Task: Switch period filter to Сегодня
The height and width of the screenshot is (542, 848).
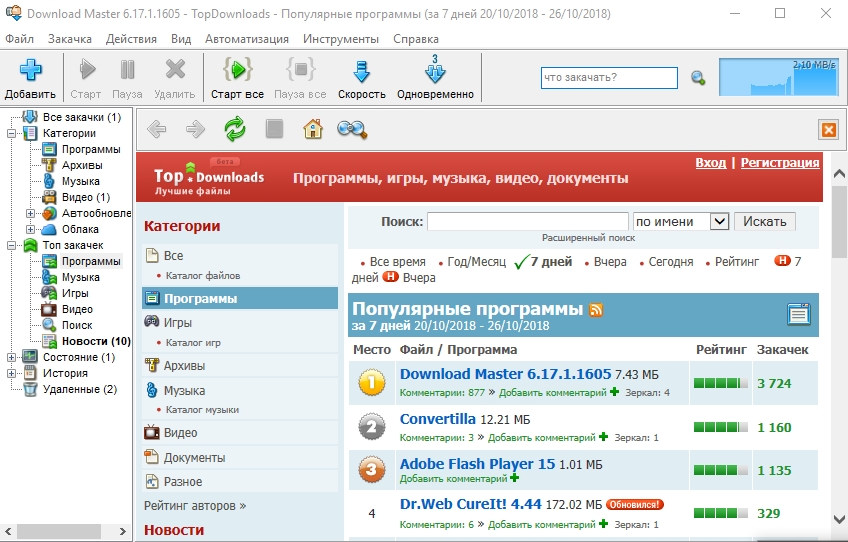Action: [671, 262]
